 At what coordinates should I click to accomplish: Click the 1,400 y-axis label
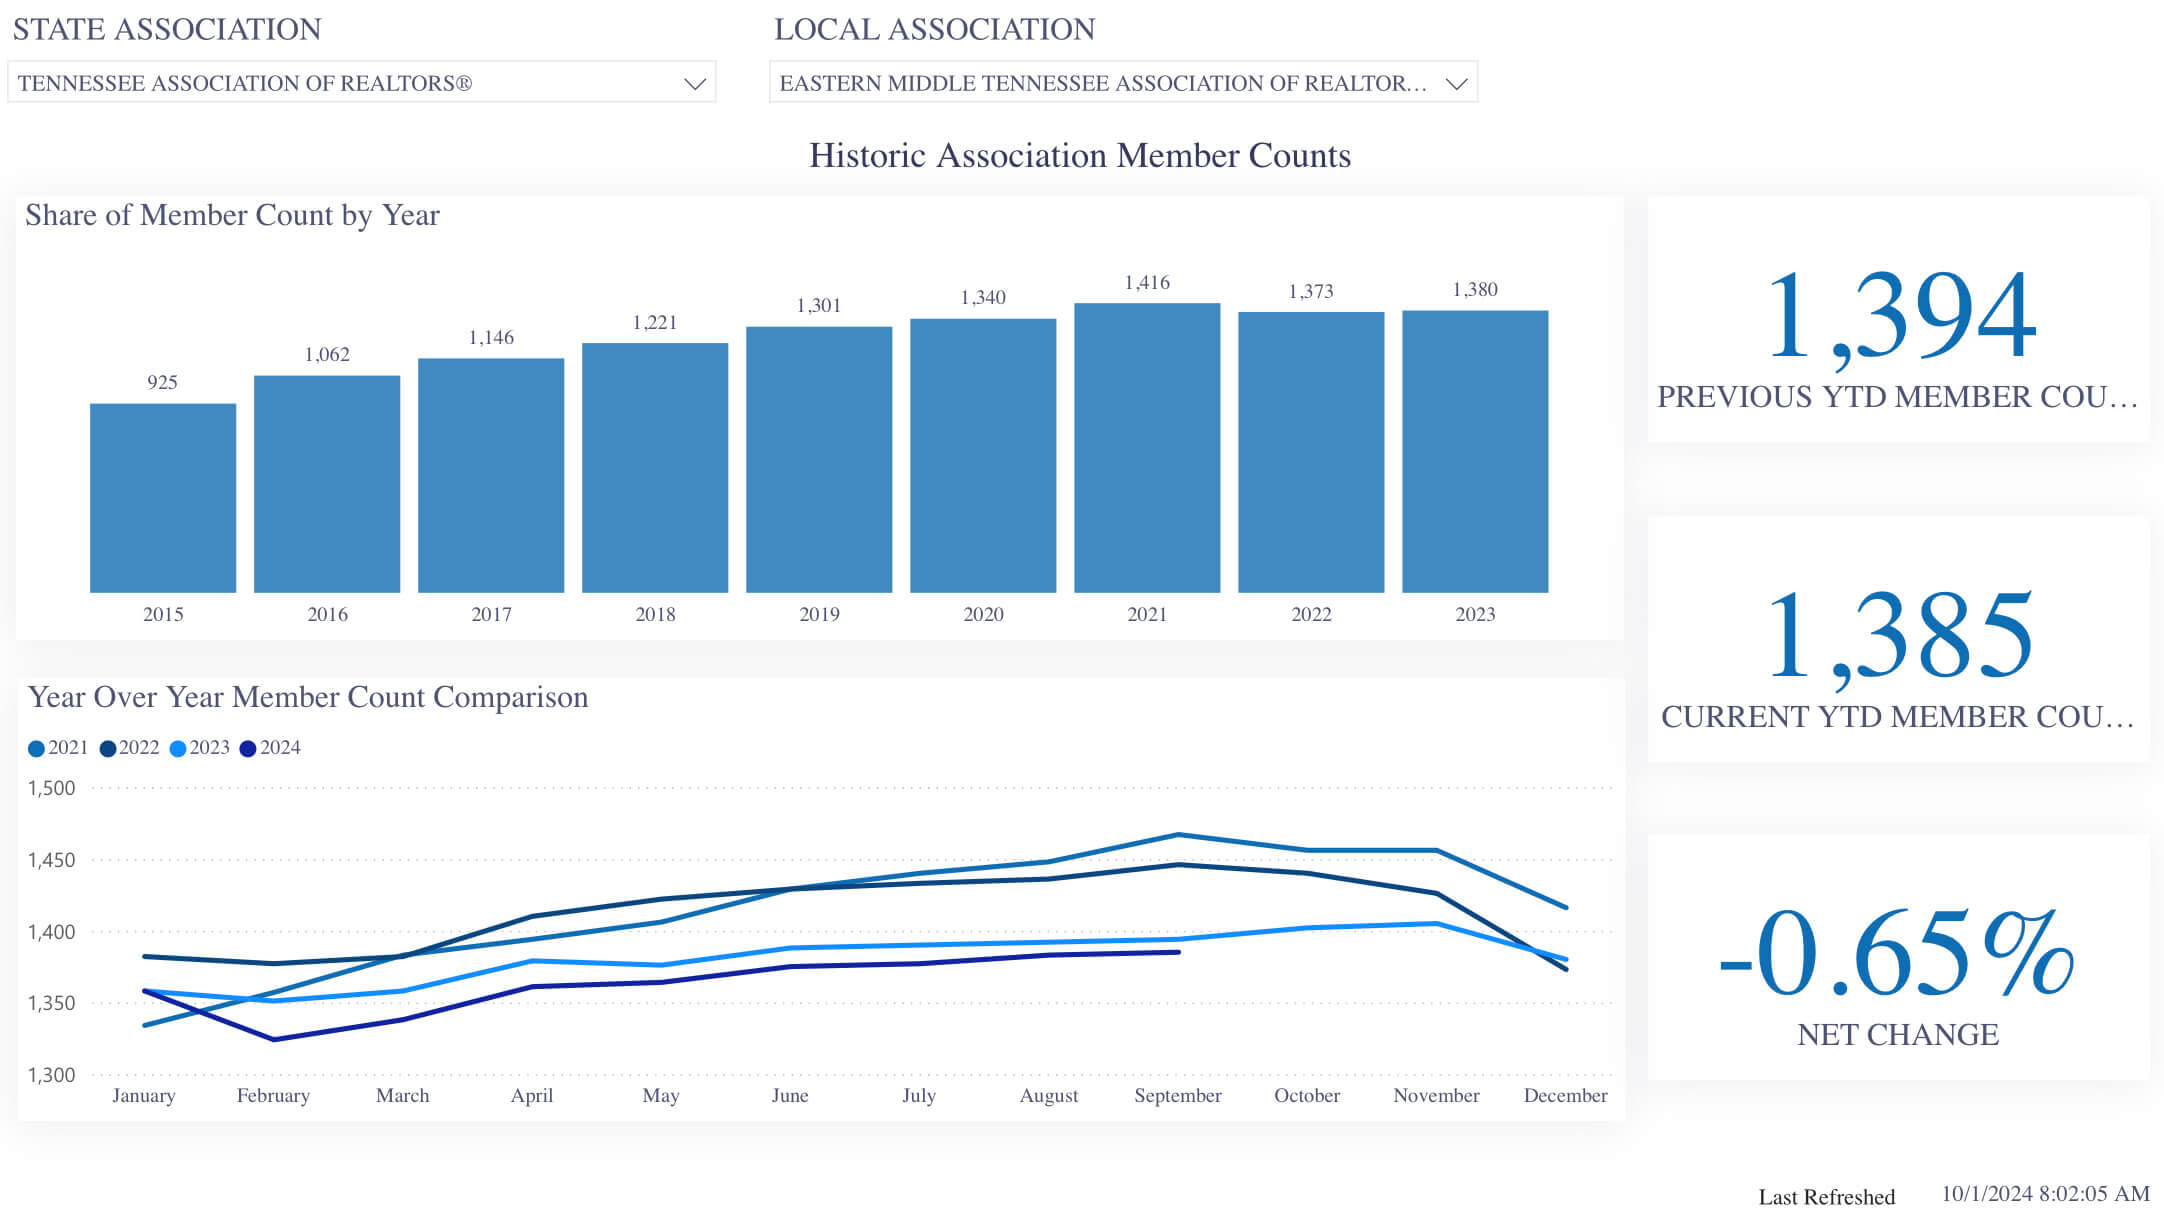(x=51, y=932)
